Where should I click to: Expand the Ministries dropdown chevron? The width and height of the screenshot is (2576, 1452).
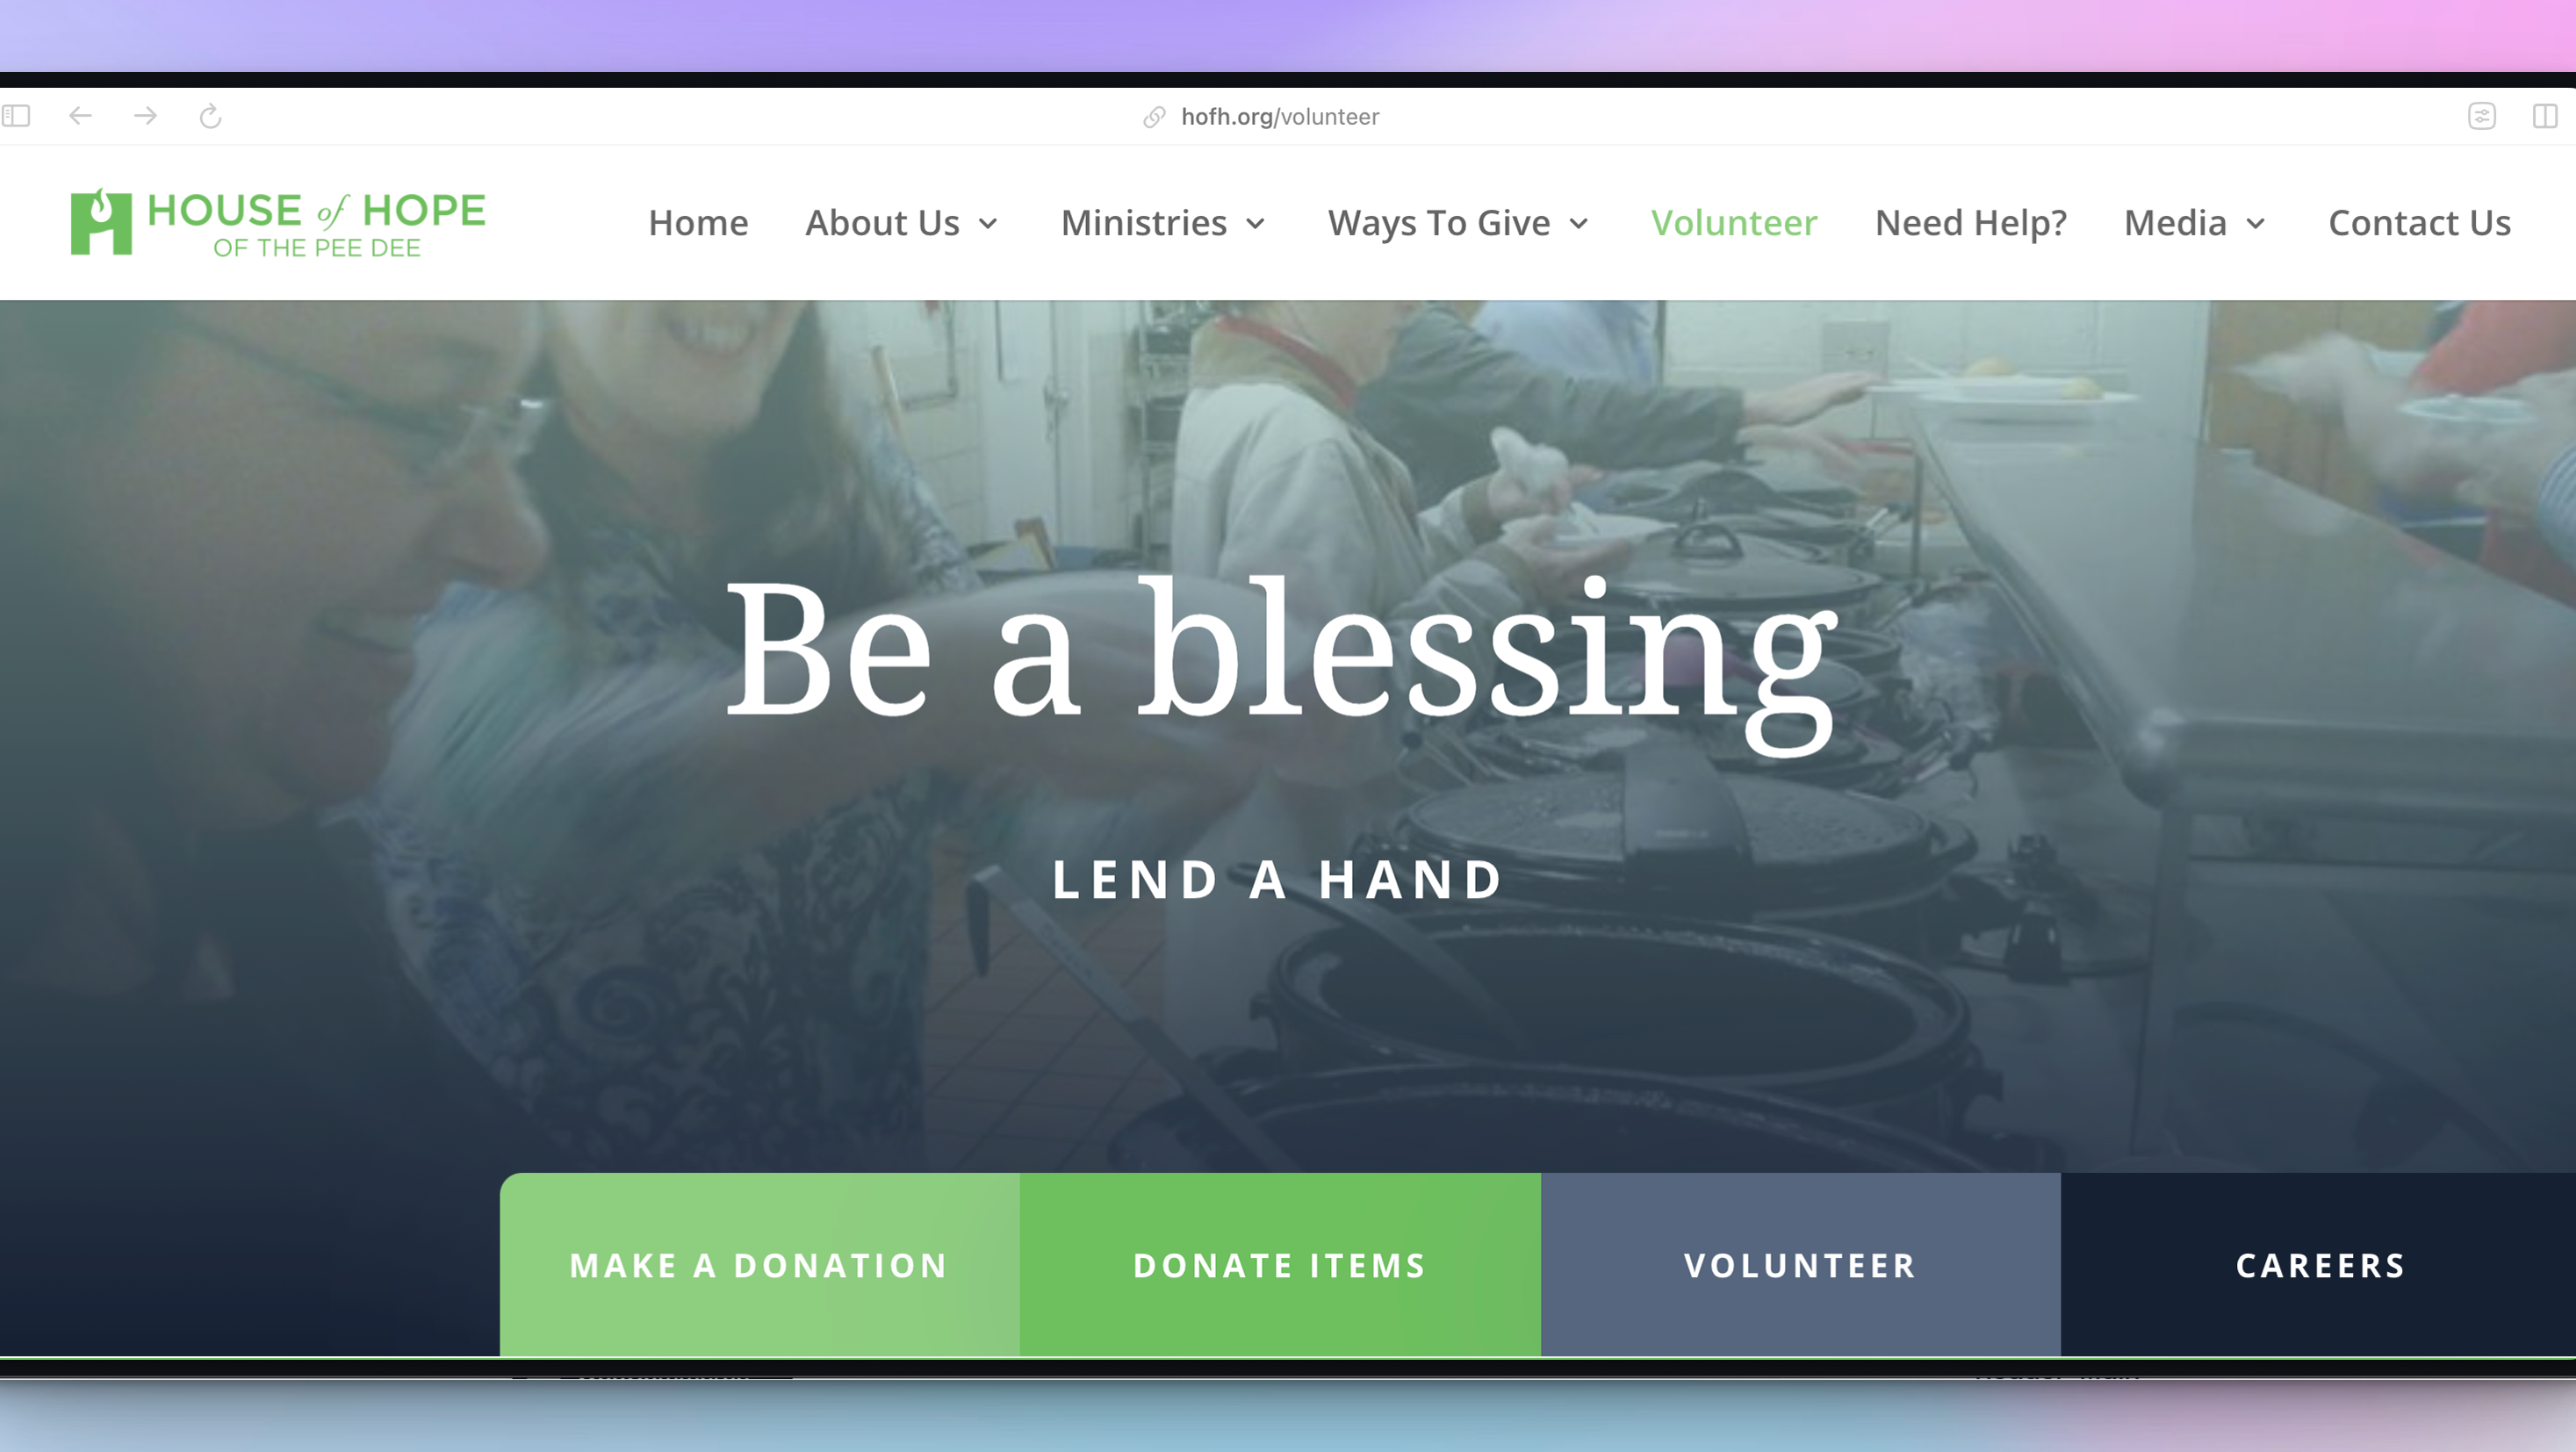pos(1256,223)
